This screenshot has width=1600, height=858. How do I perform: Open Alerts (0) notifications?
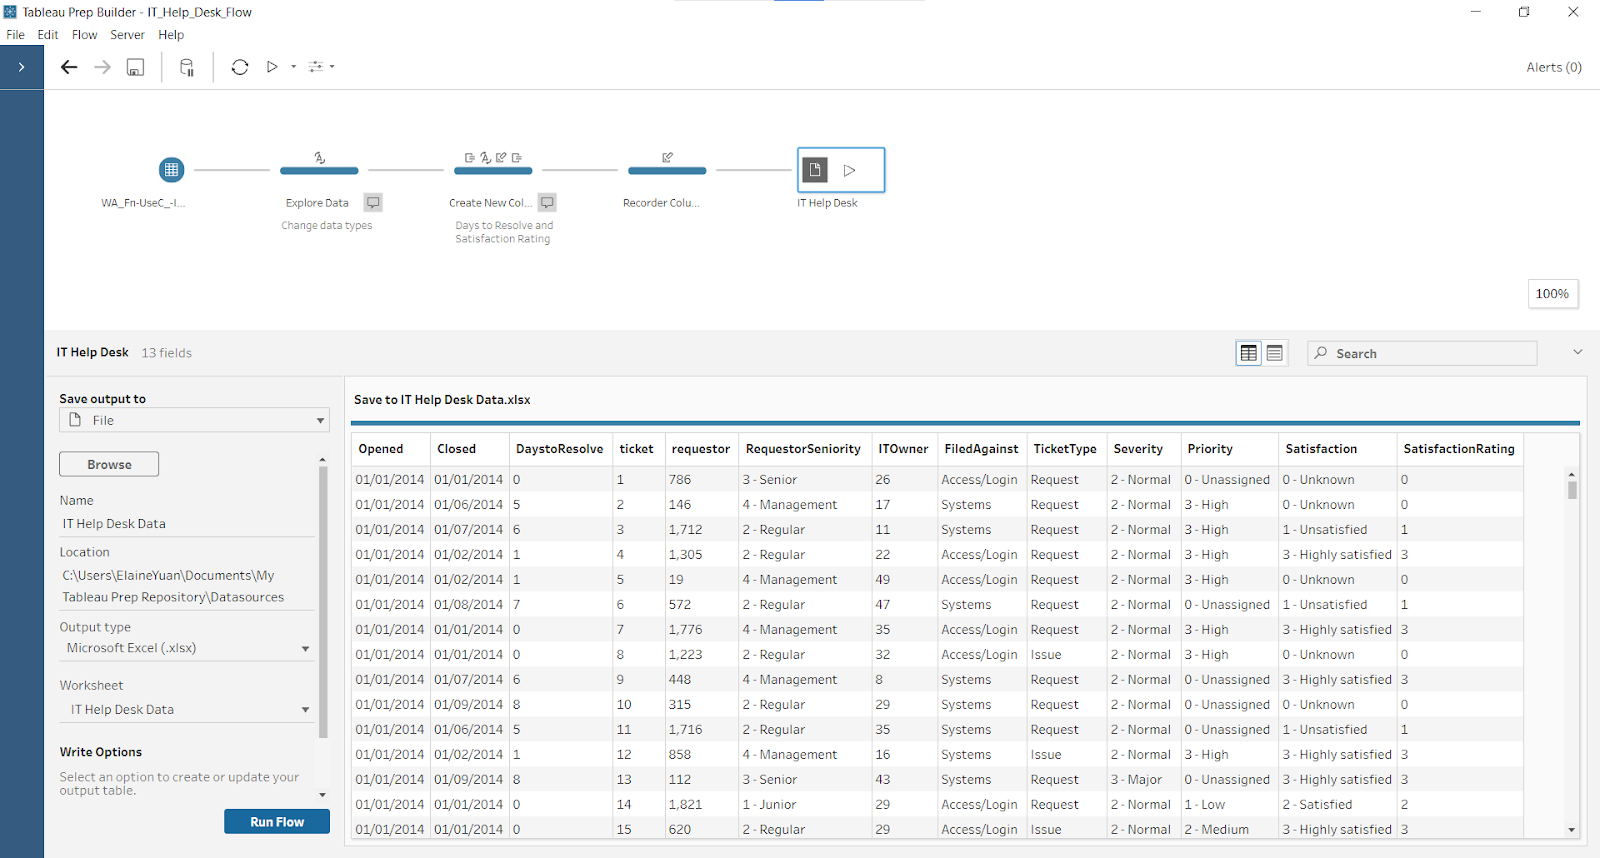point(1554,67)
